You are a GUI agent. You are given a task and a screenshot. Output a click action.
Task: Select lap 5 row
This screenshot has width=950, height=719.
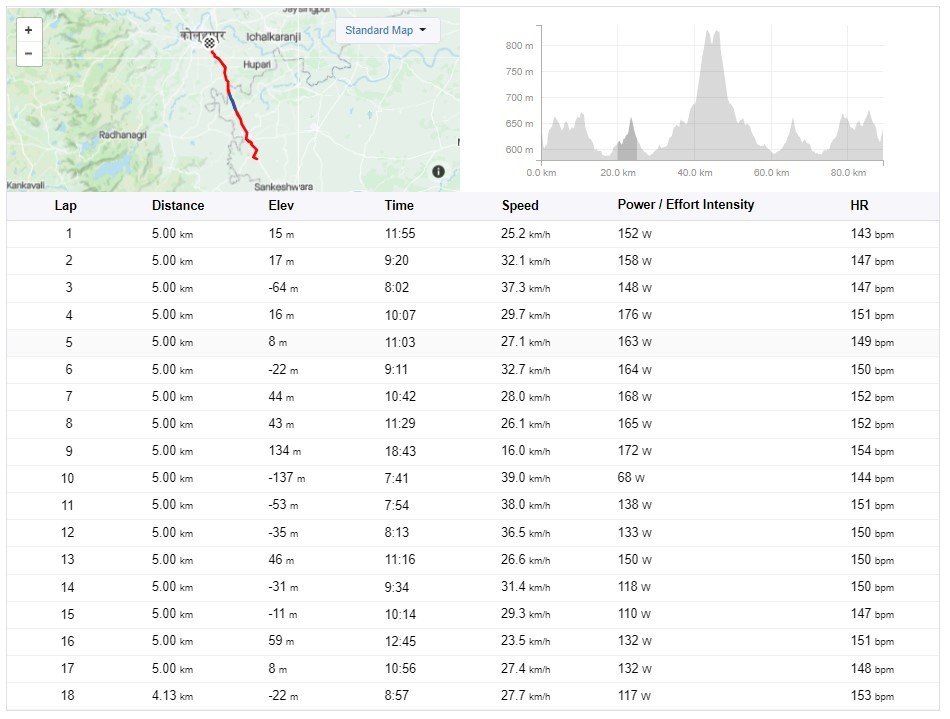tap(474, 342)
